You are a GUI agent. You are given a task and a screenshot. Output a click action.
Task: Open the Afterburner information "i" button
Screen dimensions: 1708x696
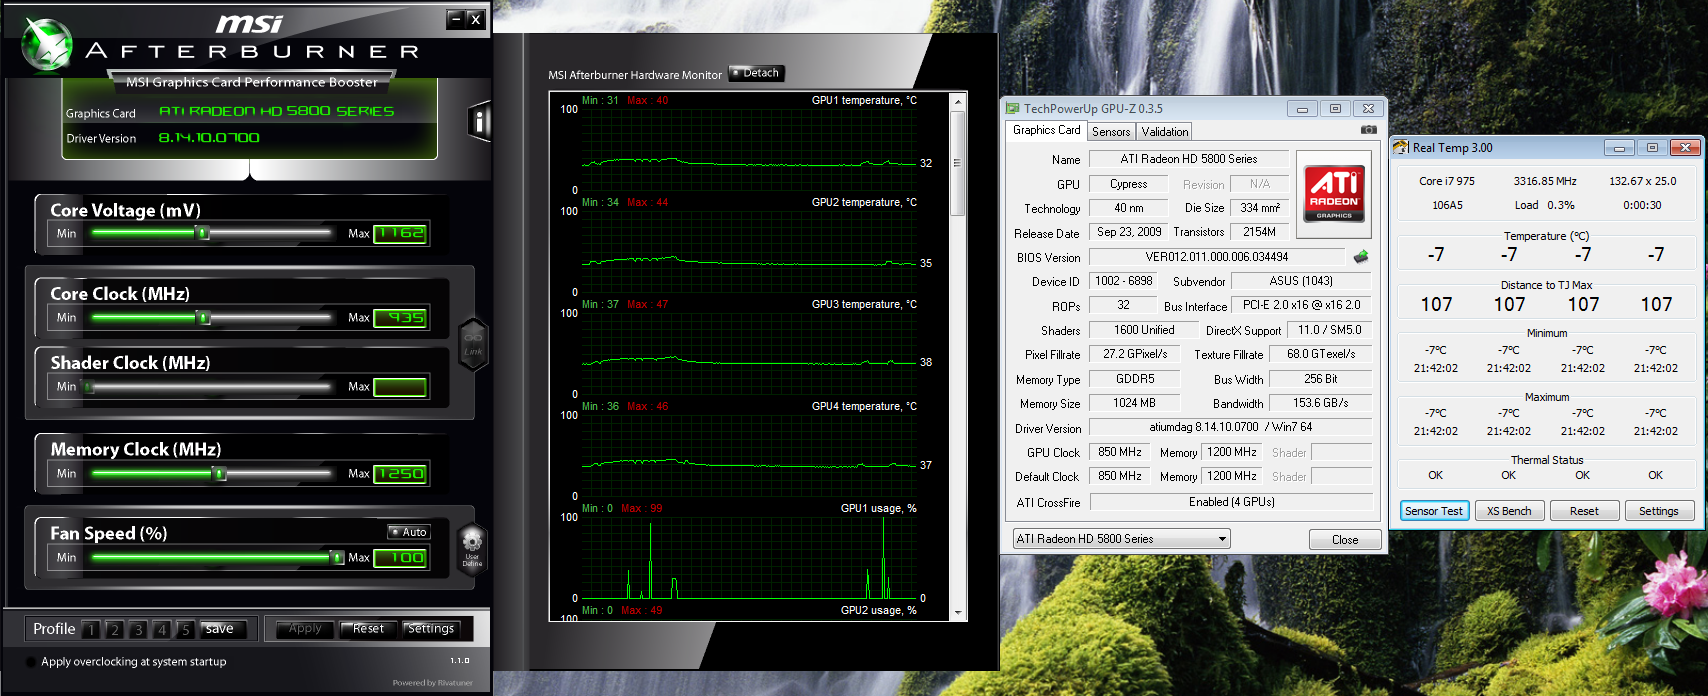(x=480, y=122)
